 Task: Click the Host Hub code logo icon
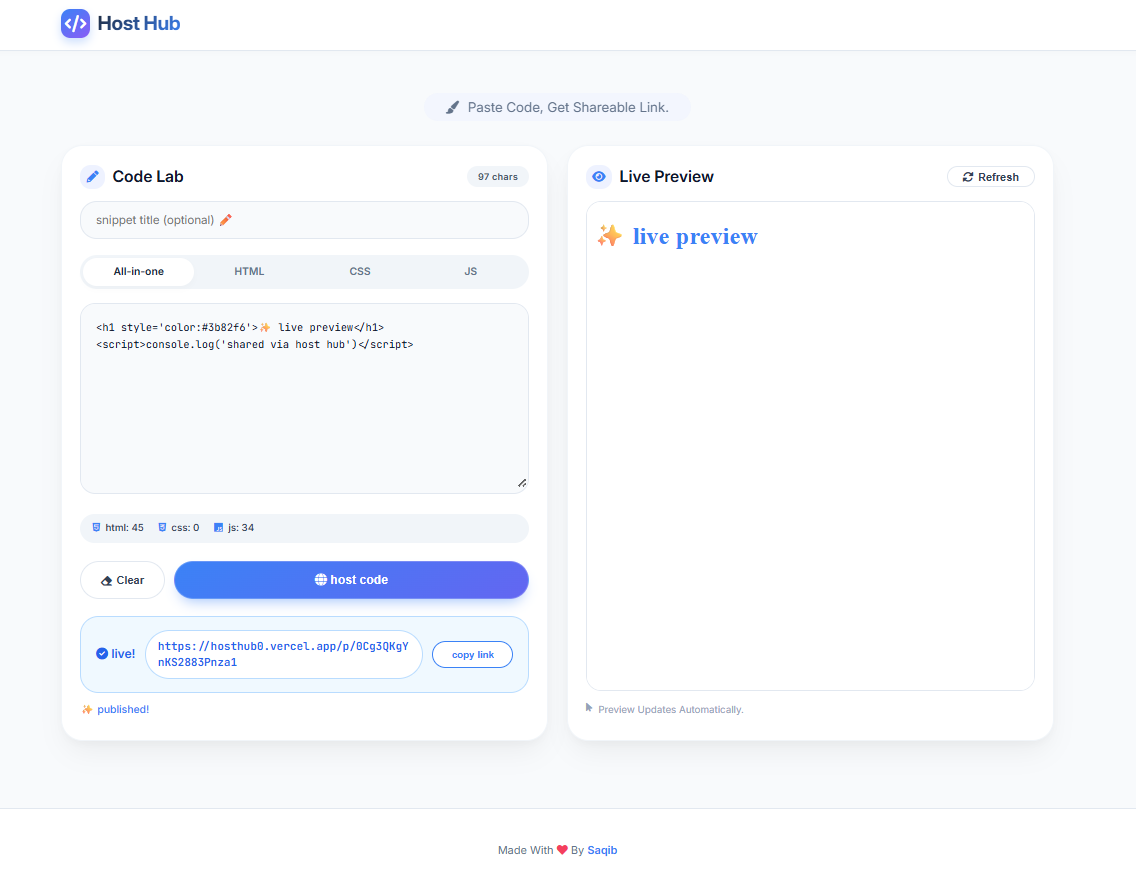click(75, 23)
